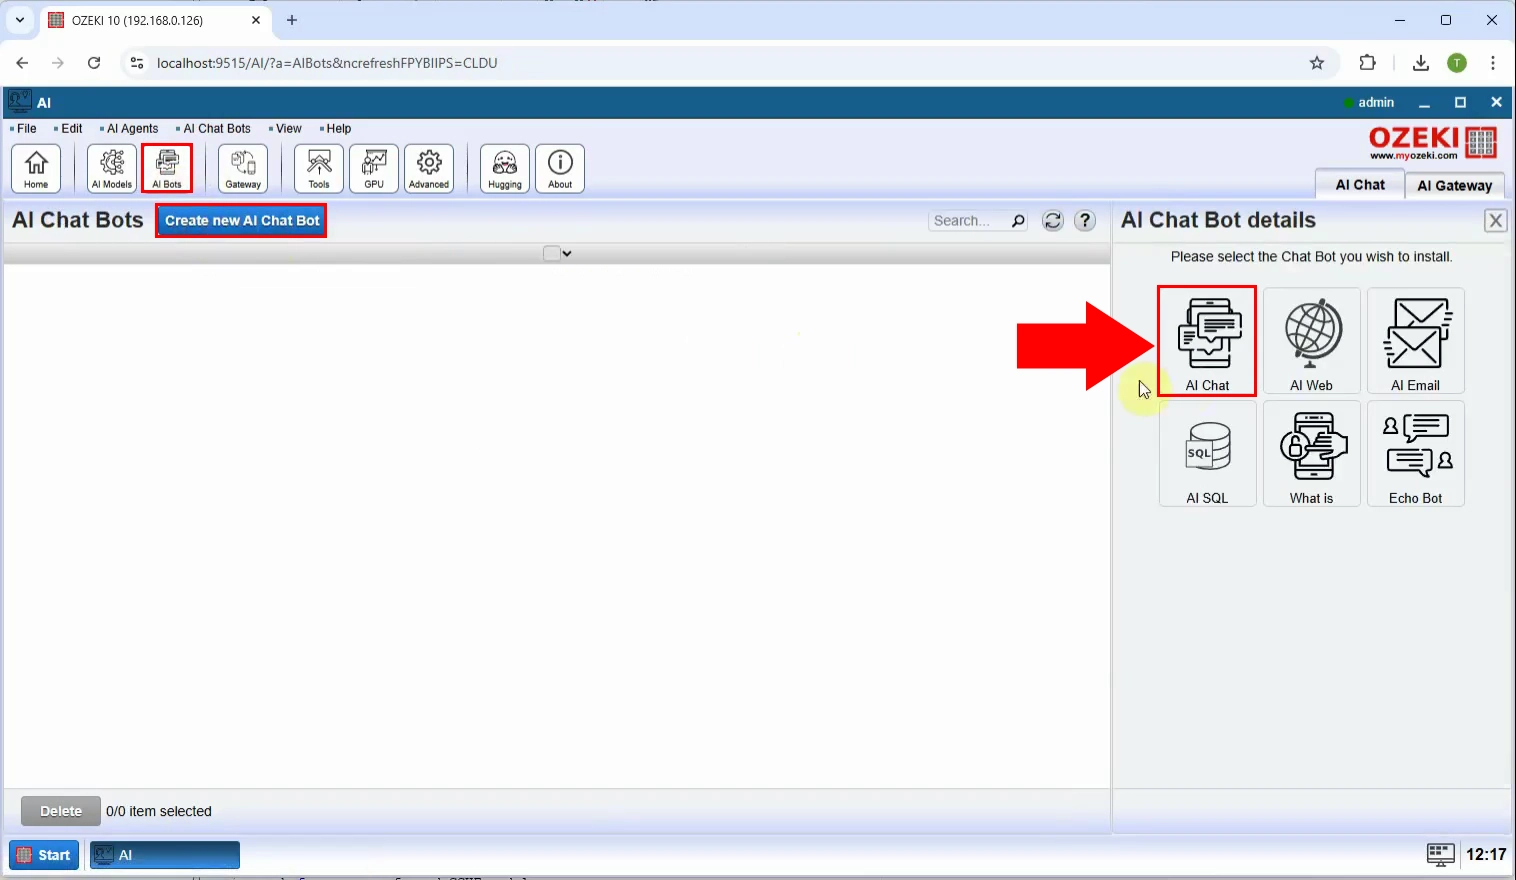
Task: Select the AI SQL bot type
Action: (1207, 454)
